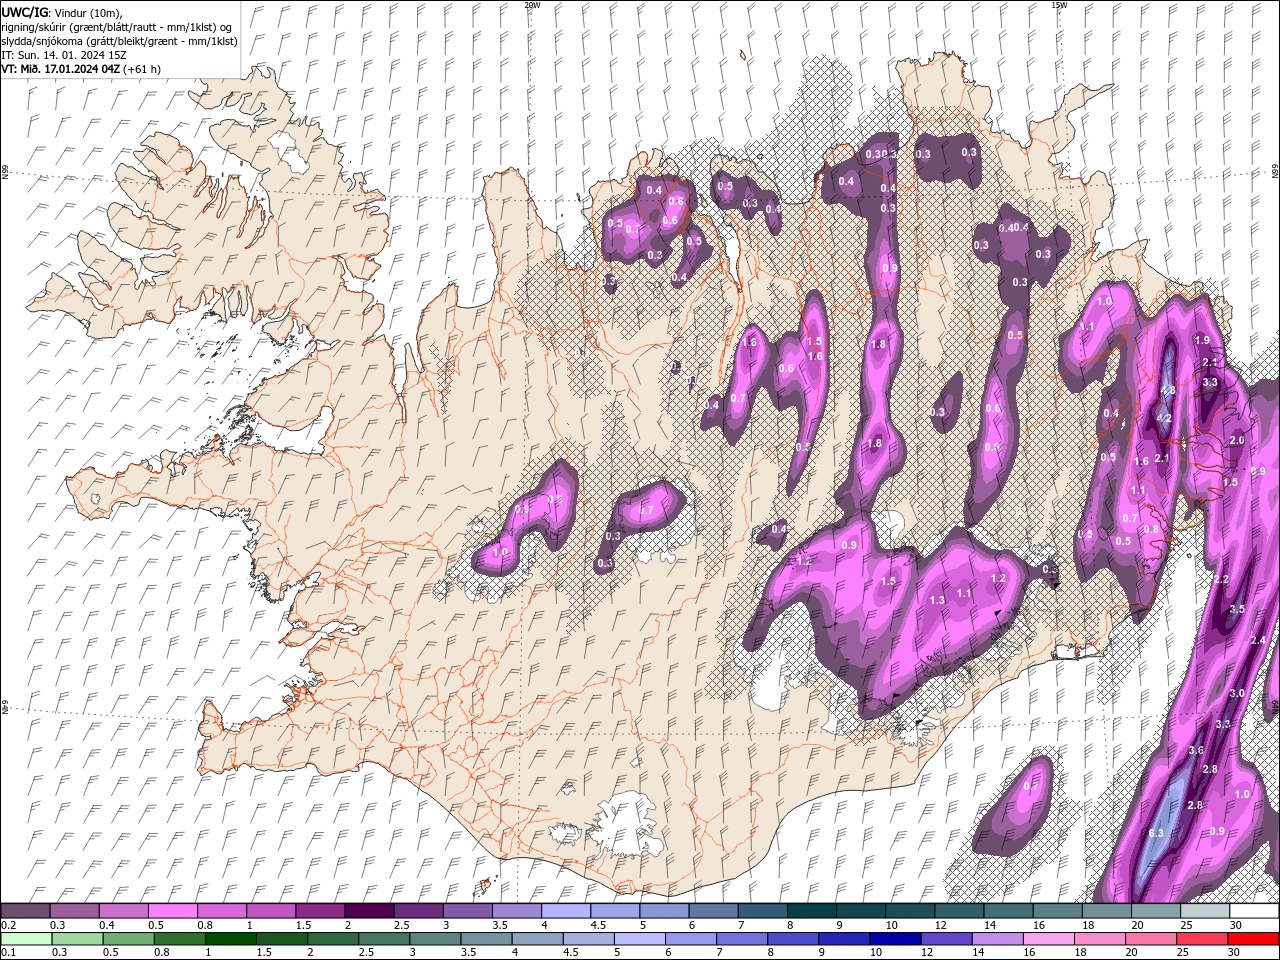The height and width of the screenshot is (960, 1280).
Task: Click the 4.2 precipitation value on map
Action: coord(1164,418)
